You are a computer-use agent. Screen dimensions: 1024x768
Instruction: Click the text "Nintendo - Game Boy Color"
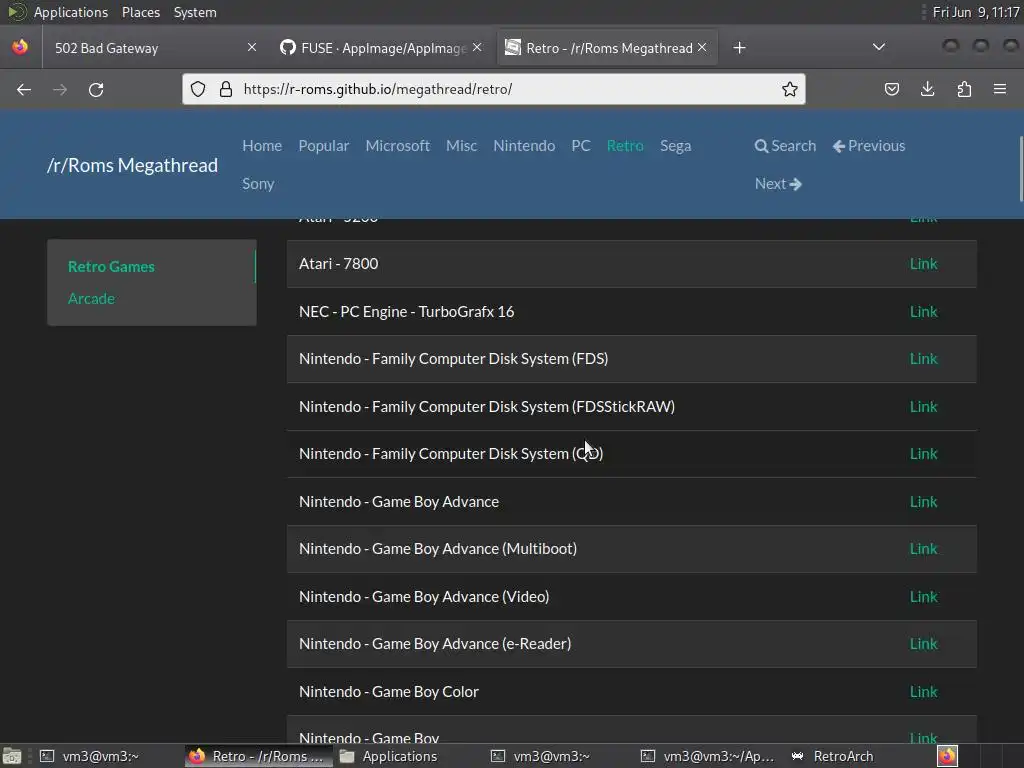coord(389,692)
